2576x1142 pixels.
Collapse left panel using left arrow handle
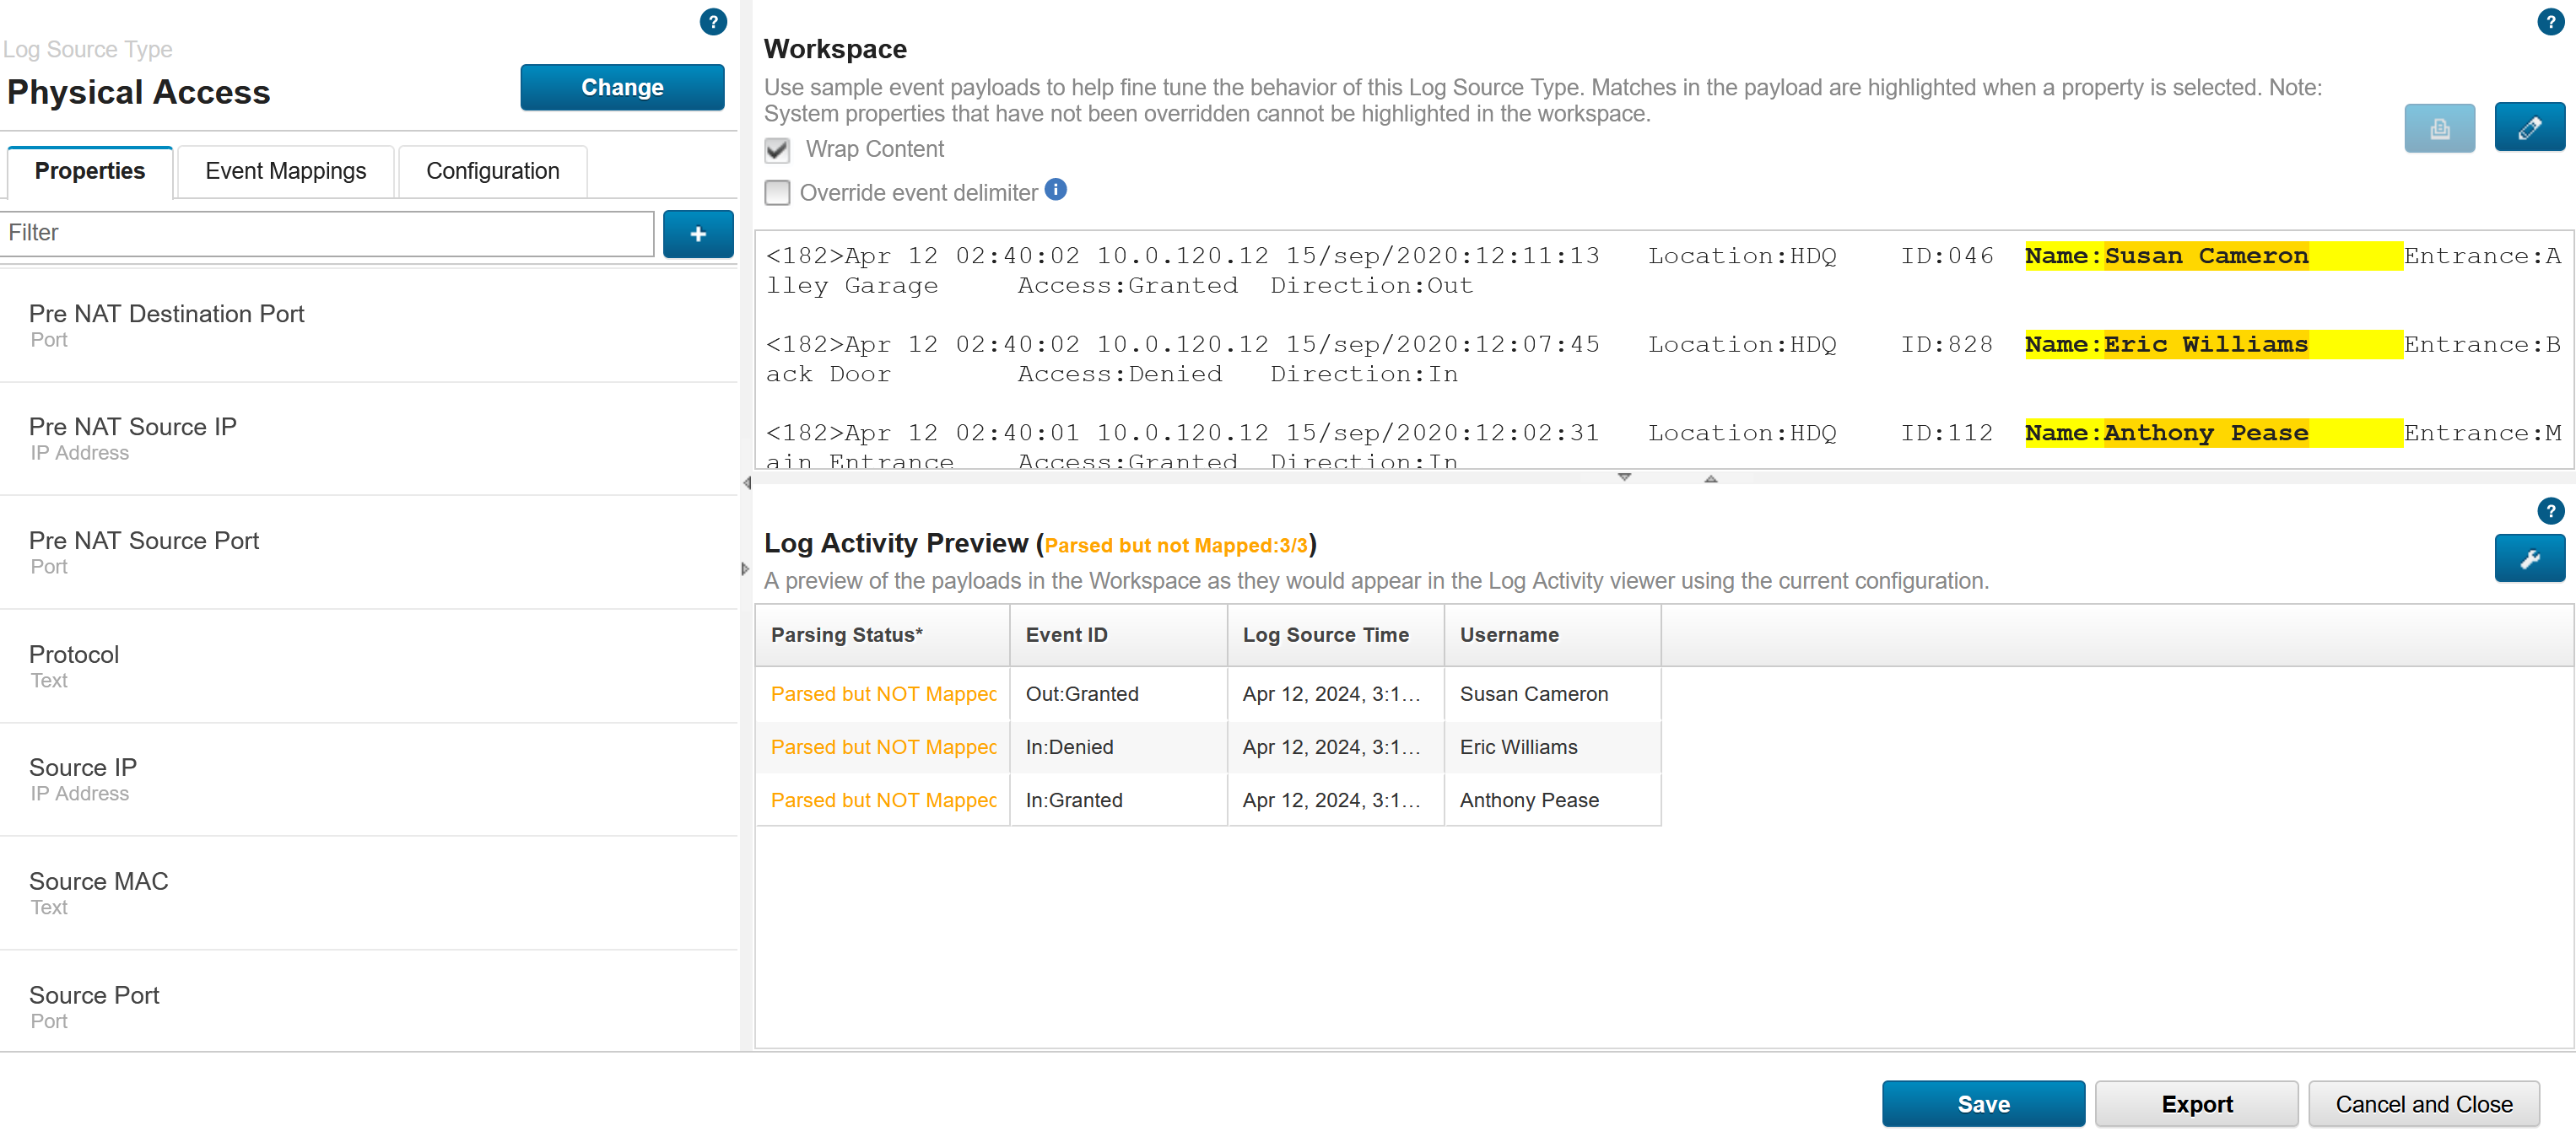(x=747, y=483)
